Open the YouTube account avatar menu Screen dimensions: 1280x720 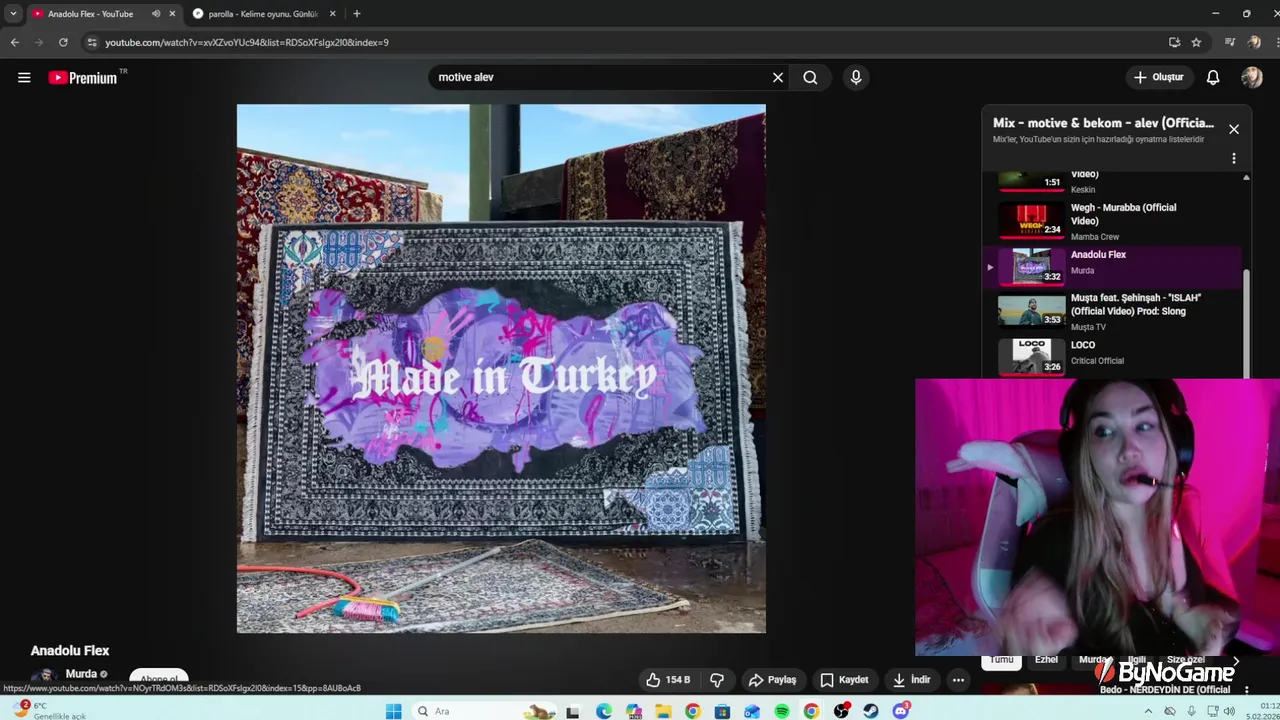[1251, 77]
